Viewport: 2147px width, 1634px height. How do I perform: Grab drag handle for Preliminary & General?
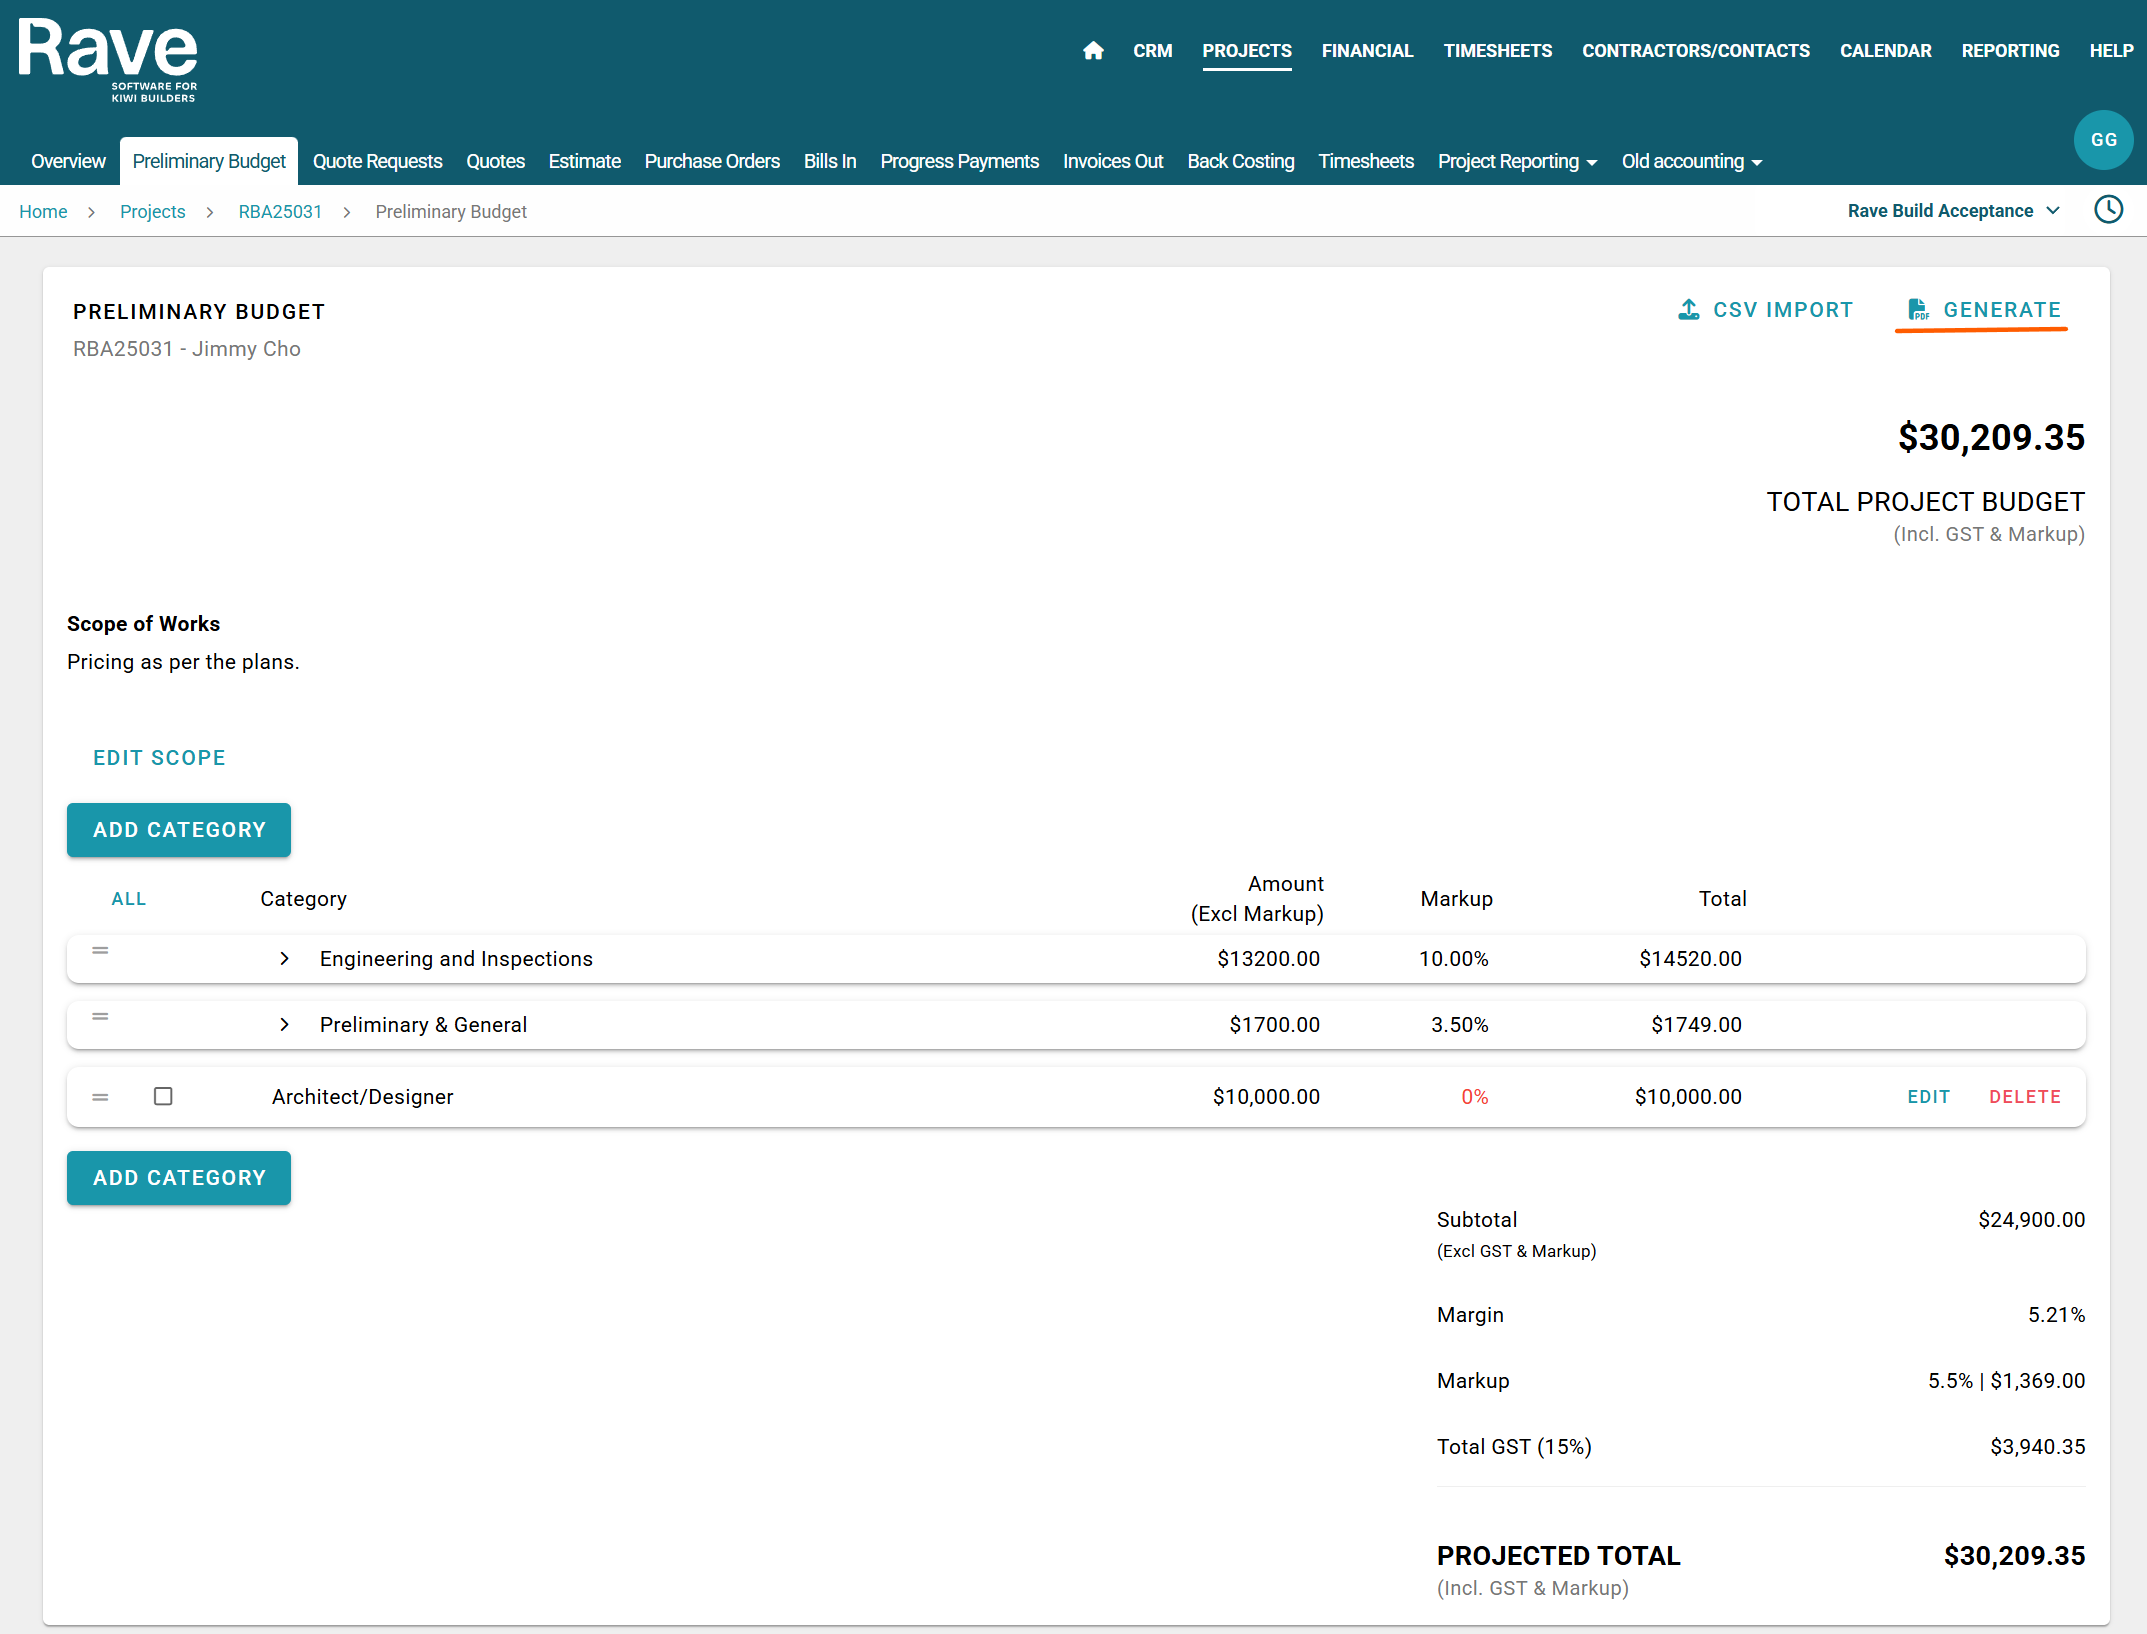[x=100, y=1017]
